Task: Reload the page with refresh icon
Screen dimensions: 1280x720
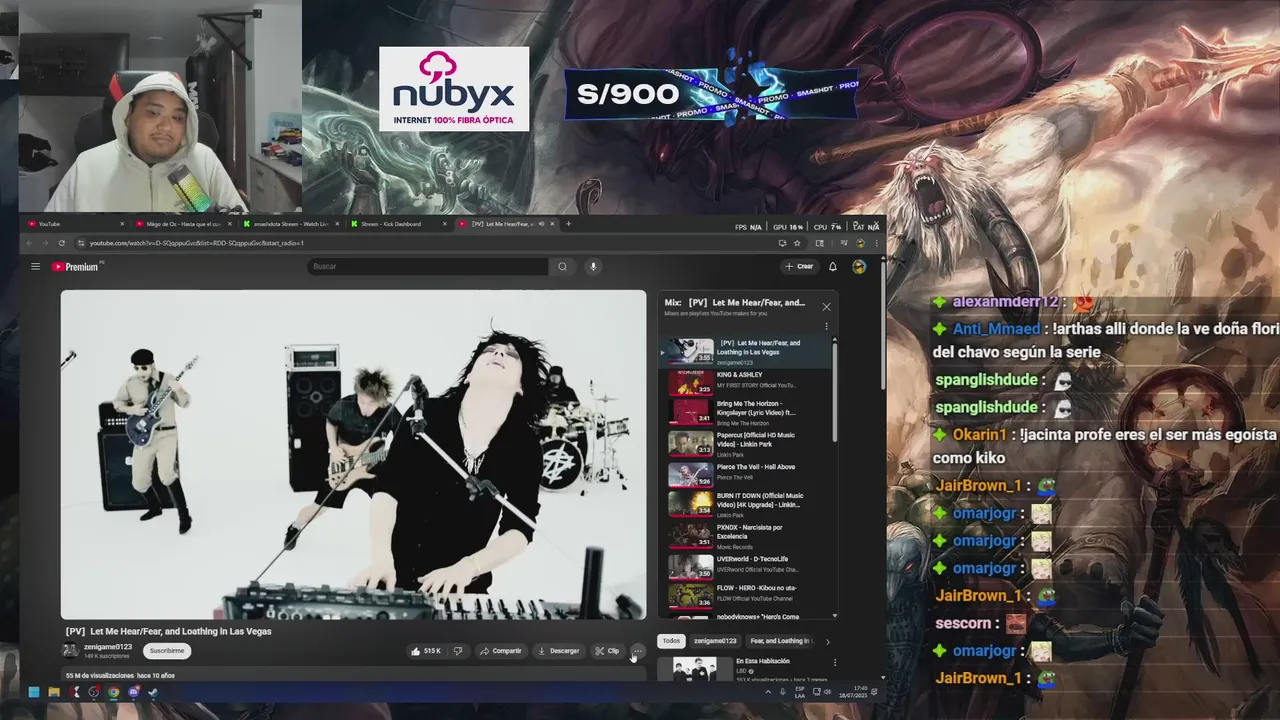Action: coord(62,243)
